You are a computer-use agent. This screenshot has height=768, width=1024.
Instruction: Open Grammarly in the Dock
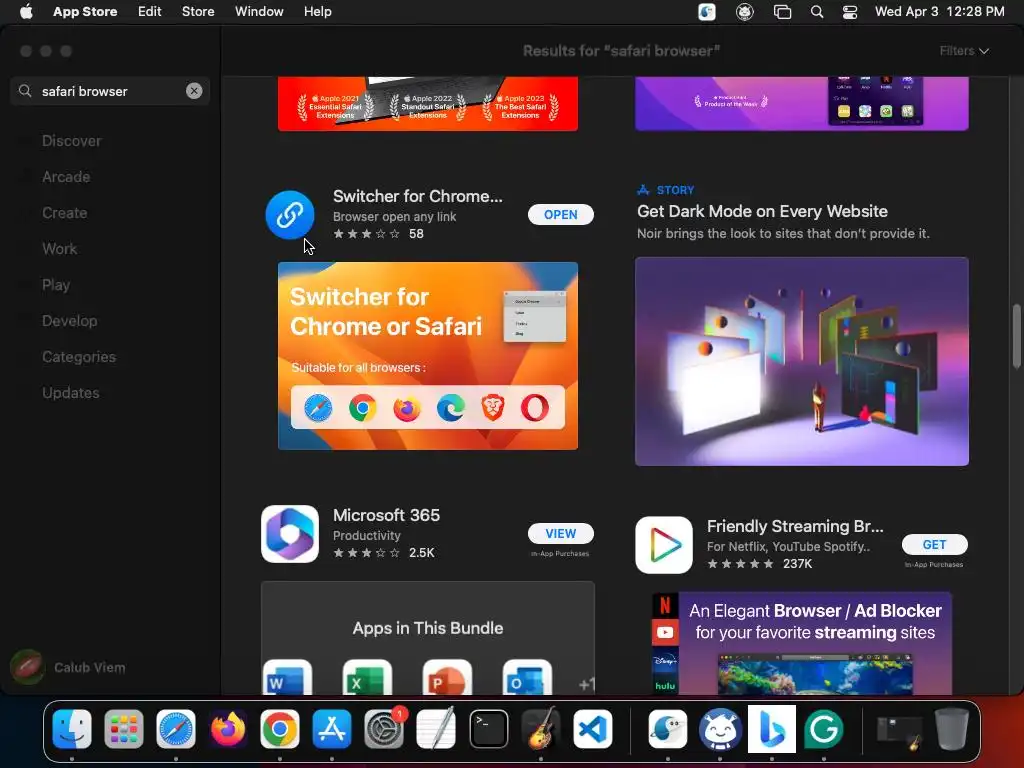tap(824, 729)
